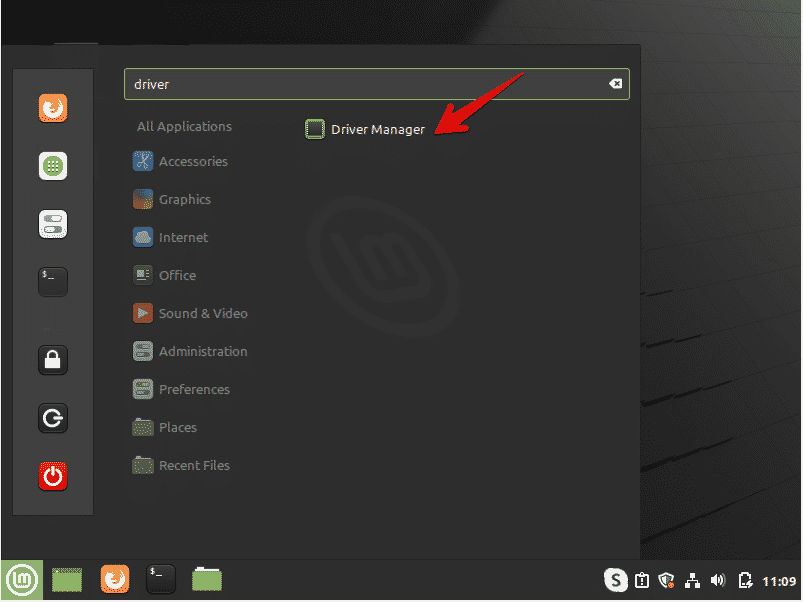Open network settings from the tray
803x602 pixels.
pos(692,580)
